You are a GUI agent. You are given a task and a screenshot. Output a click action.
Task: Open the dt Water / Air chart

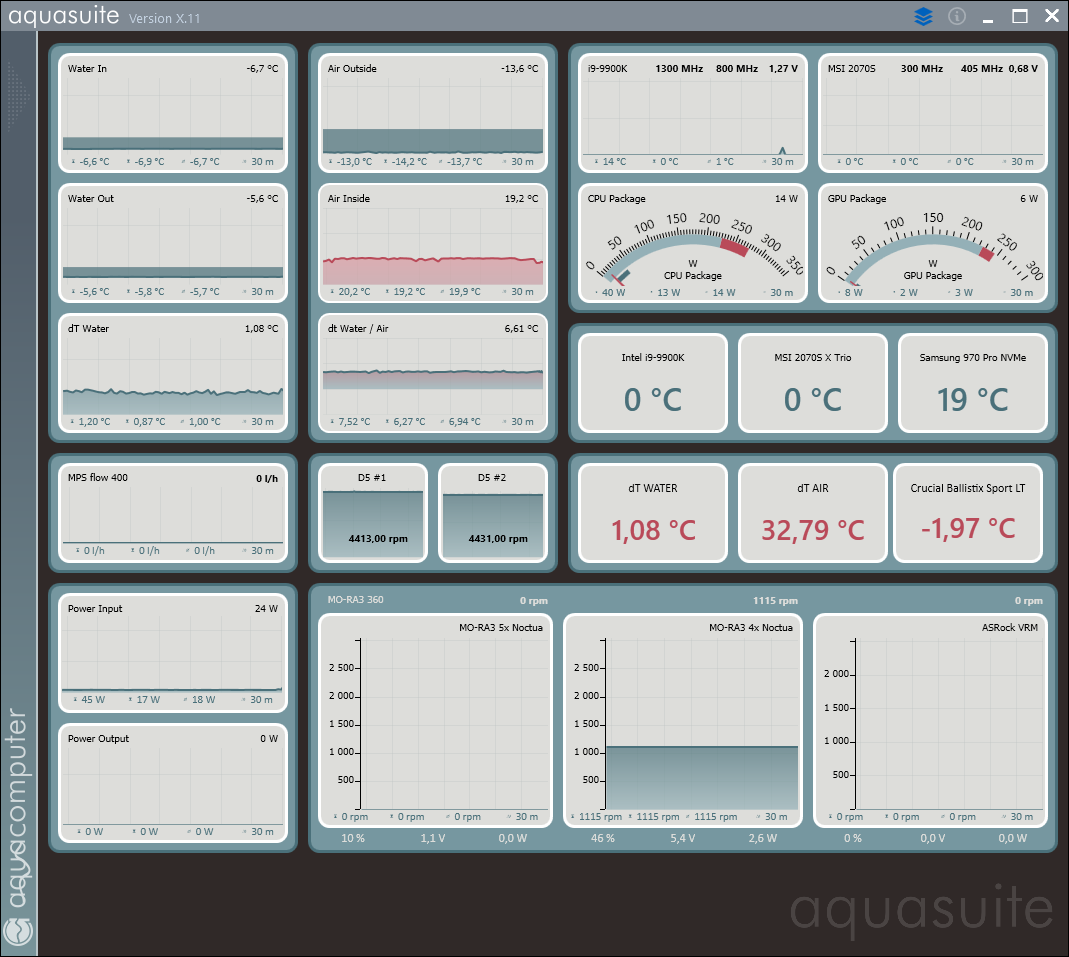(433, 374)
